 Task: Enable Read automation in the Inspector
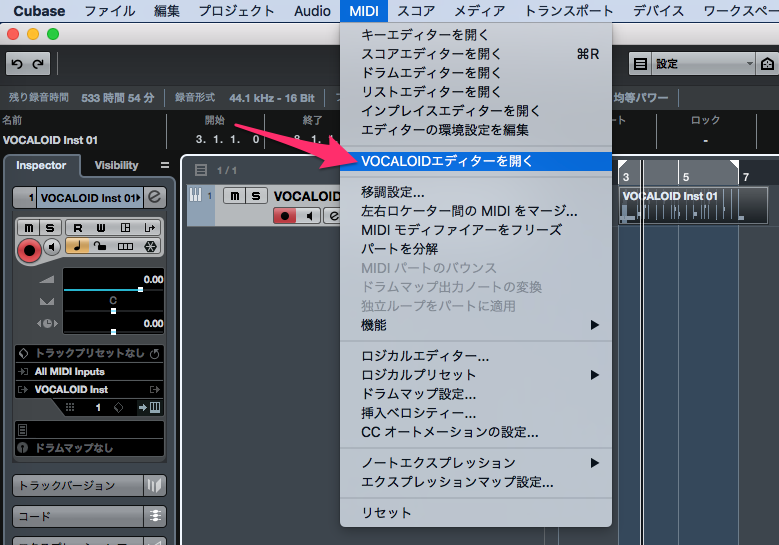(78, 228)
